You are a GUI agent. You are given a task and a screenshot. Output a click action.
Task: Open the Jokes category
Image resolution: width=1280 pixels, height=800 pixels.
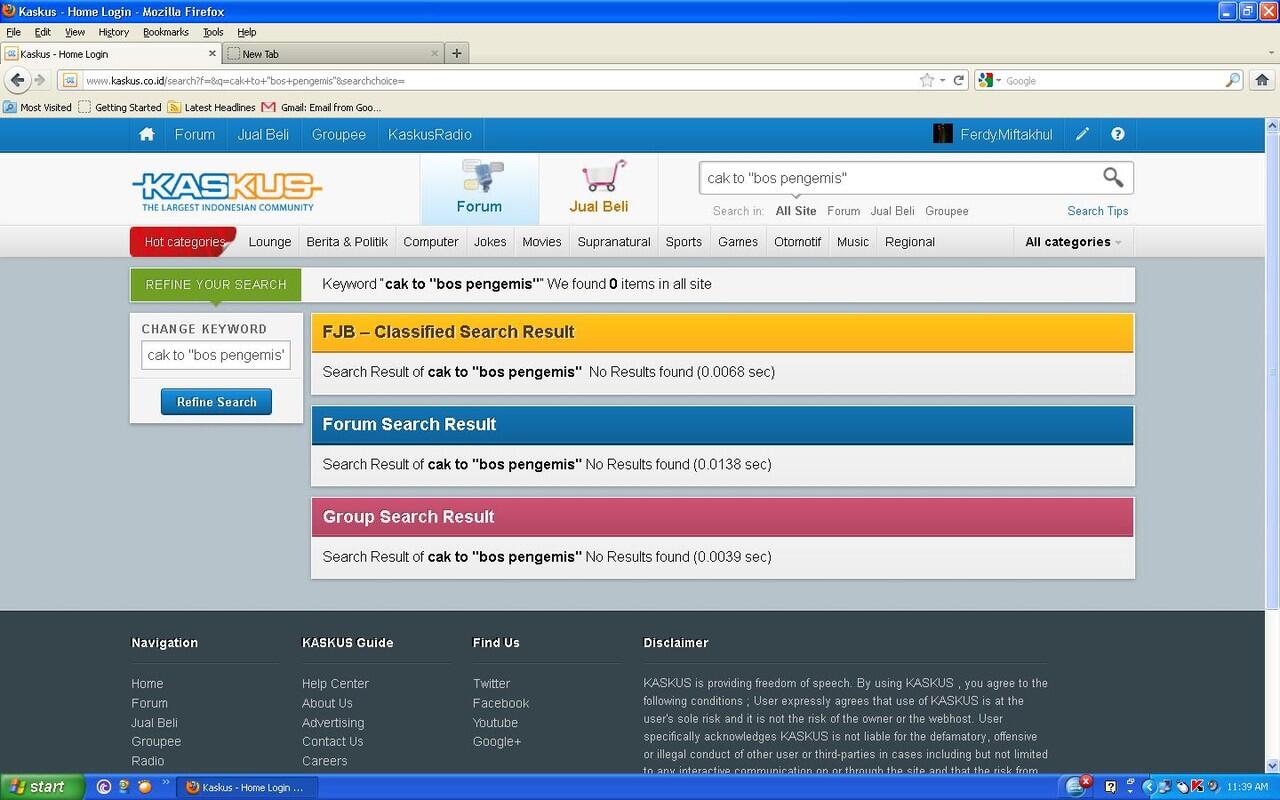pyautogui.click(x=490, y=242)
